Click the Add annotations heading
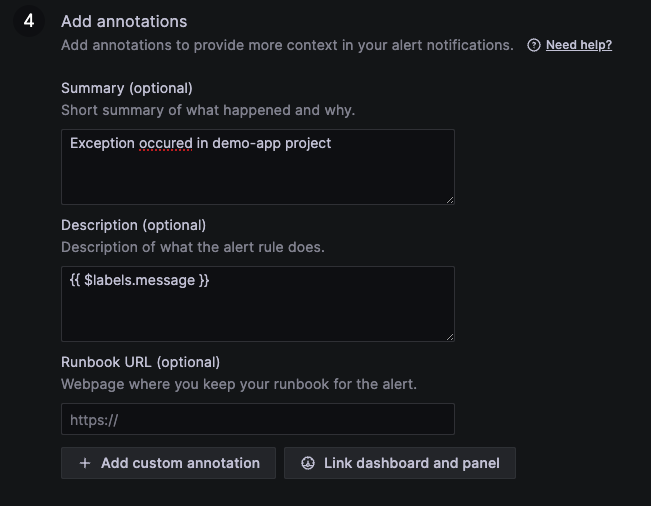The image size is (651, 506). [x=124, y=21]
